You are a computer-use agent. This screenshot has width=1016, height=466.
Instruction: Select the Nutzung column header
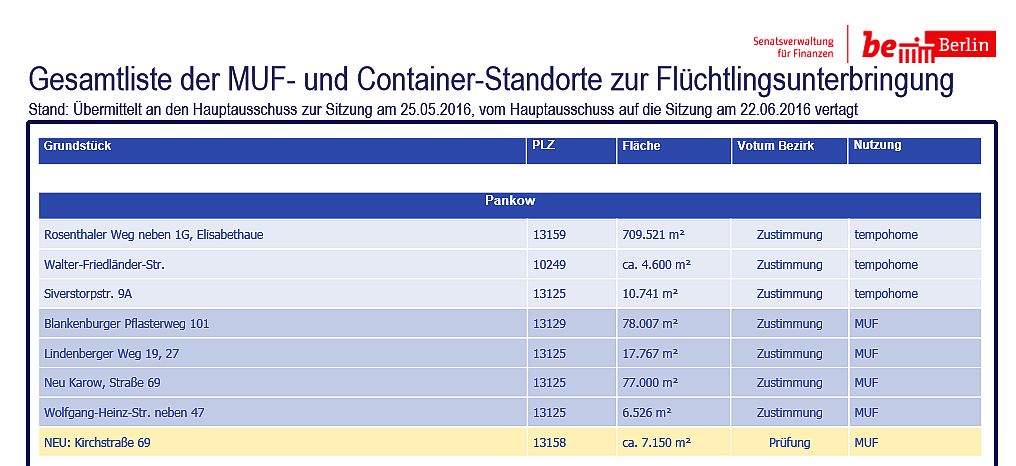(x=877, y=146)
